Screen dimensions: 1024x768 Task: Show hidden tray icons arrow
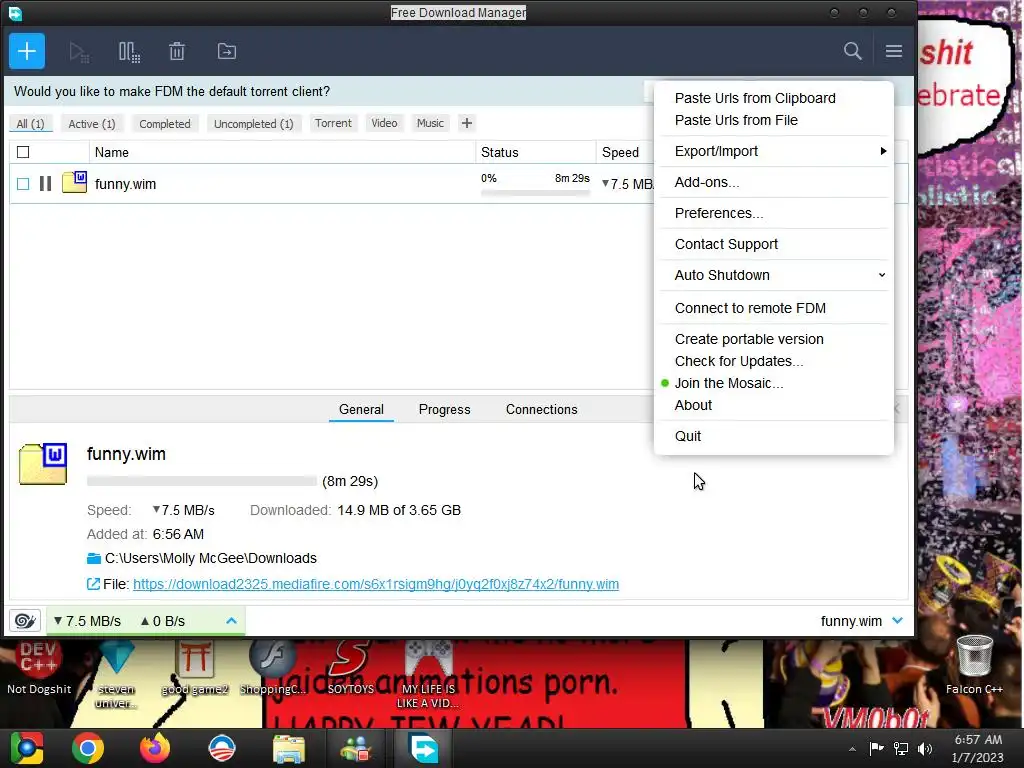852,748
